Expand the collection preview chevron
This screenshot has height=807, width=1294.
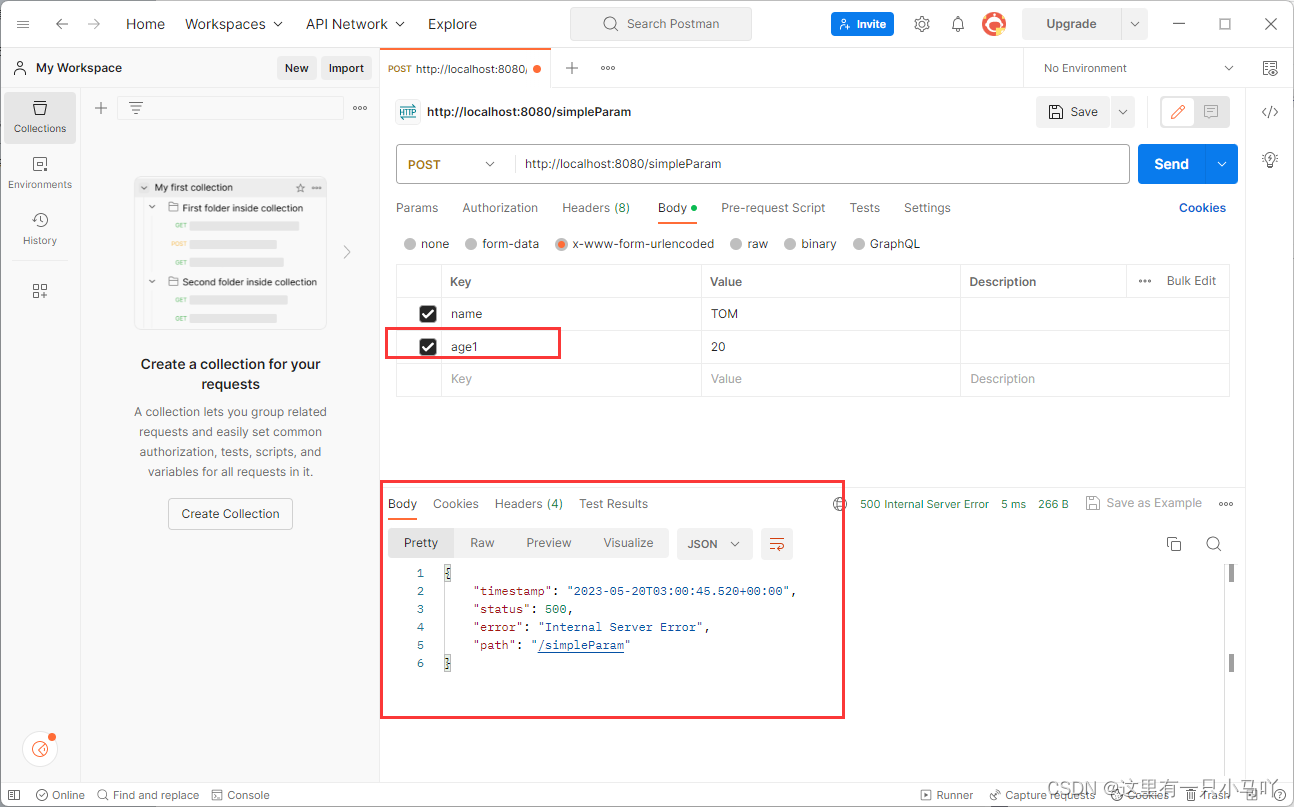click(x=347, y=252)
